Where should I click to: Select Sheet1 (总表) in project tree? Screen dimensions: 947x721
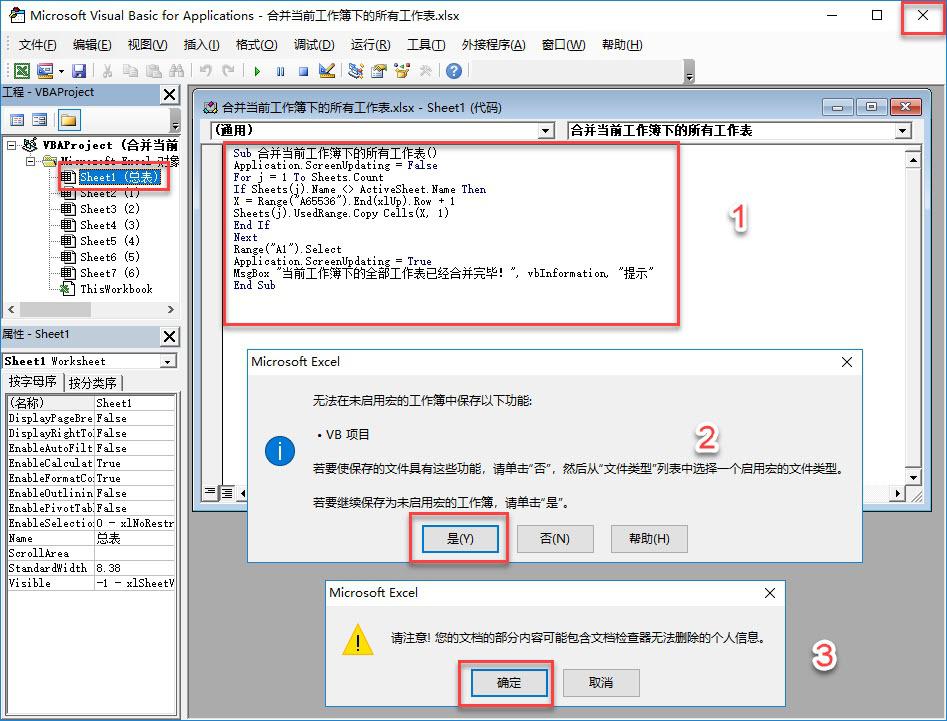tap(118, 177)
